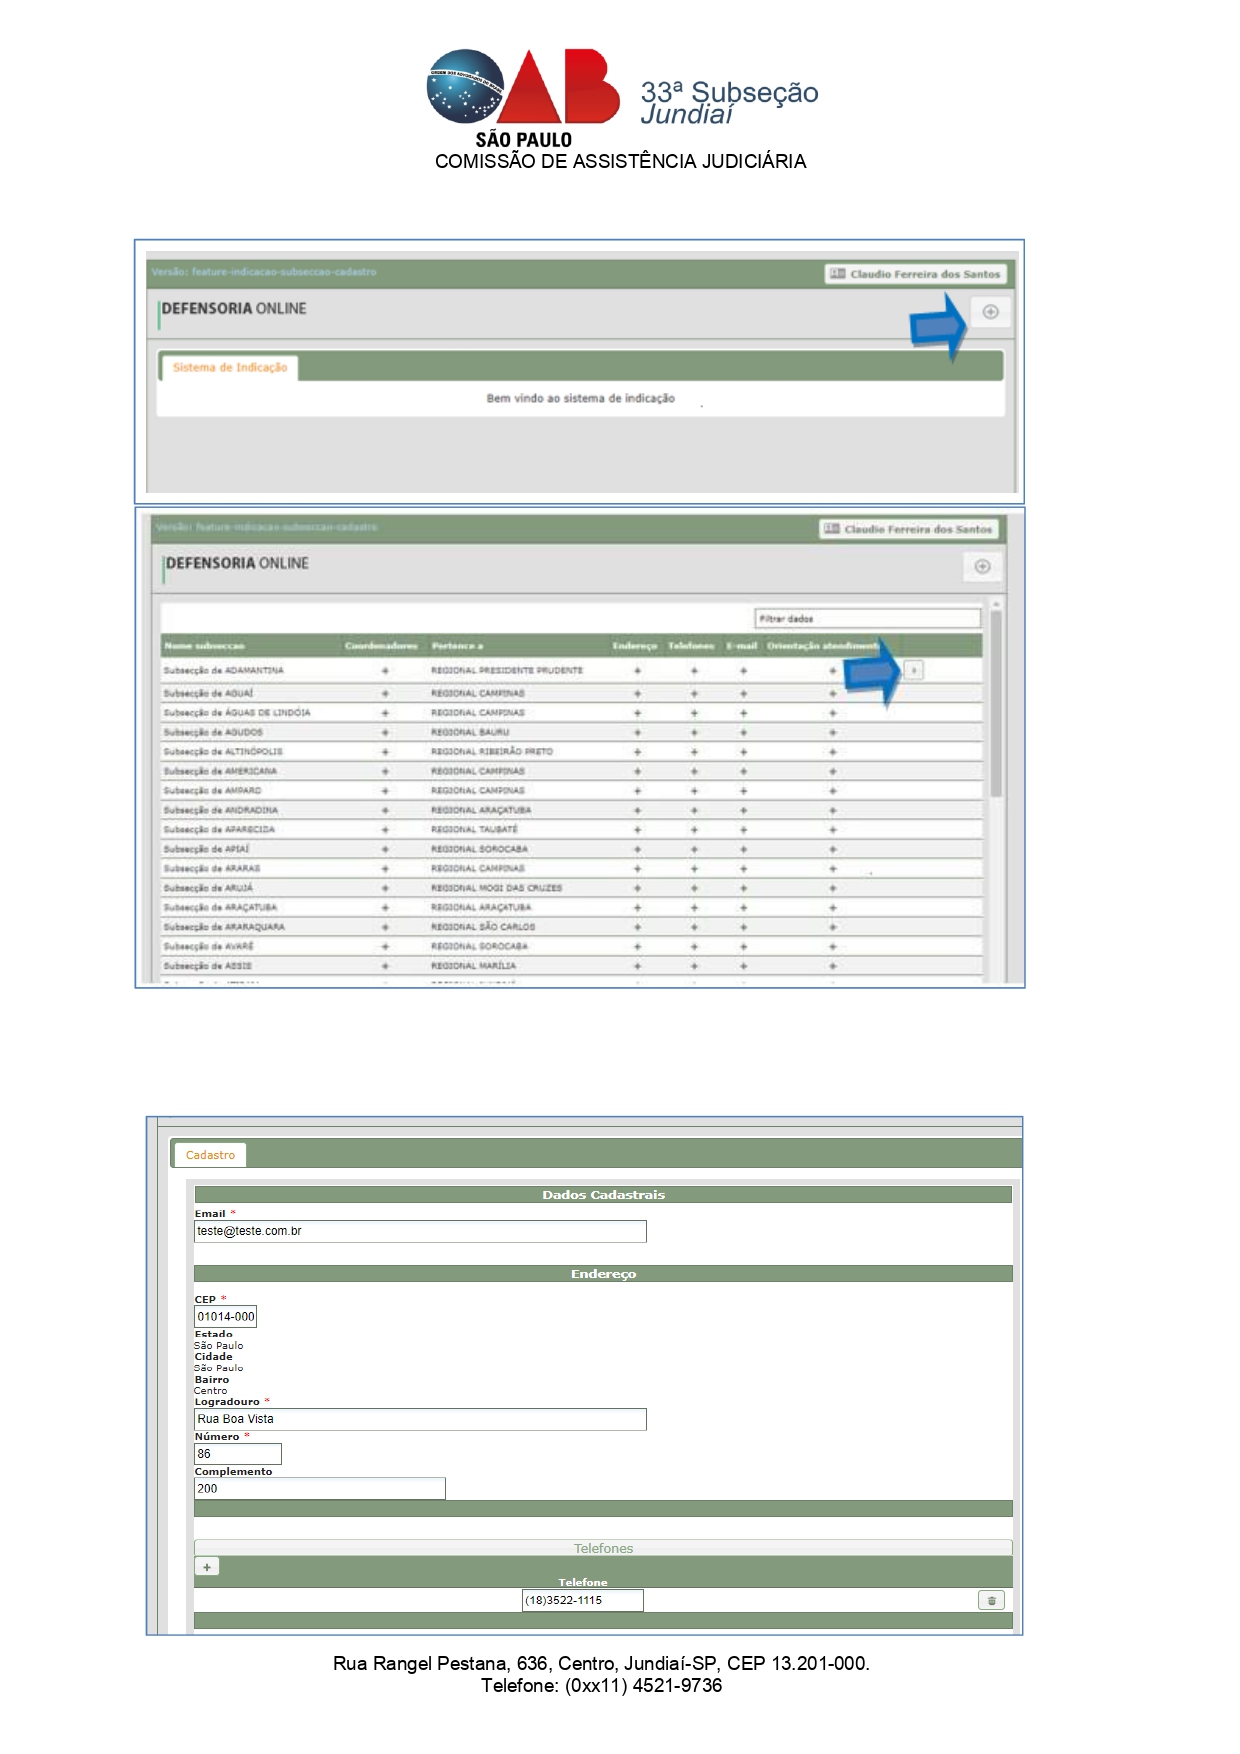
Task: Click the REGIONAL RIBEIRÃO PRETO cell
Action: (492, 752)
